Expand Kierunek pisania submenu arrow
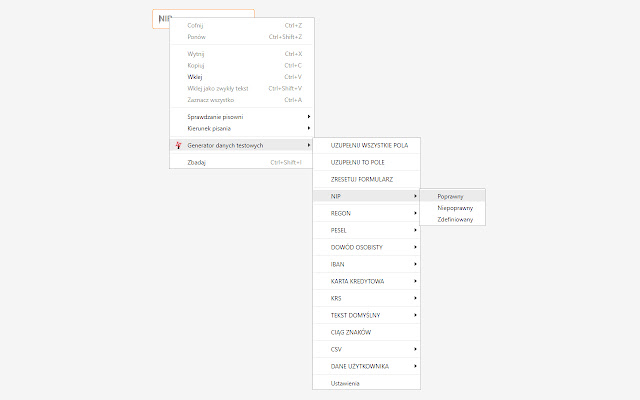 point(309,128)
